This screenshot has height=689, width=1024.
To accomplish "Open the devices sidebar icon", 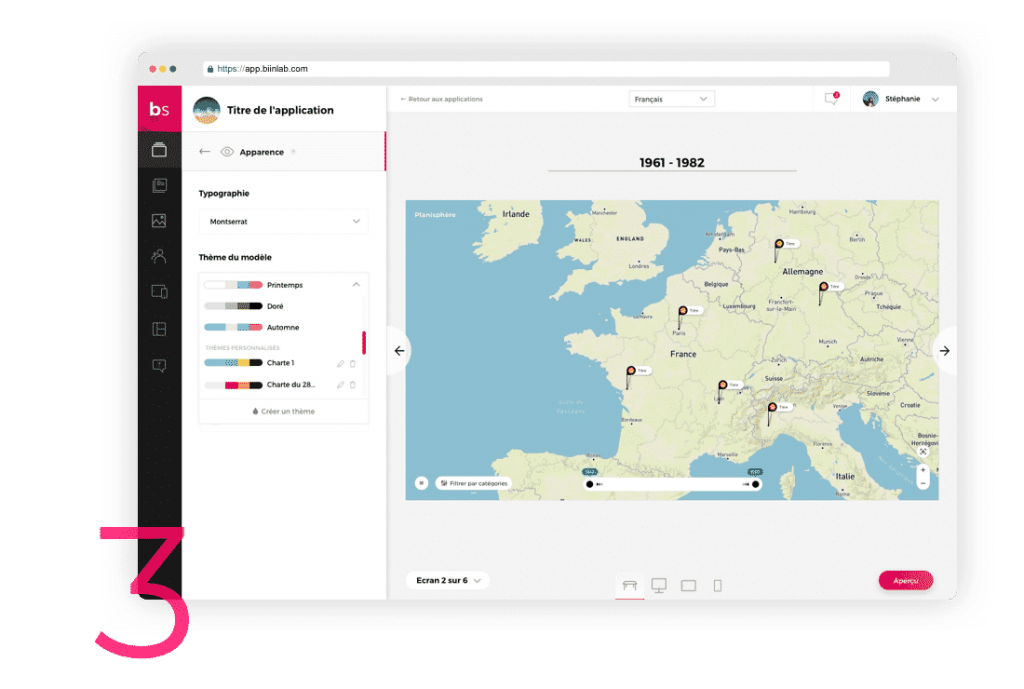I will click(x=159, y=291).
